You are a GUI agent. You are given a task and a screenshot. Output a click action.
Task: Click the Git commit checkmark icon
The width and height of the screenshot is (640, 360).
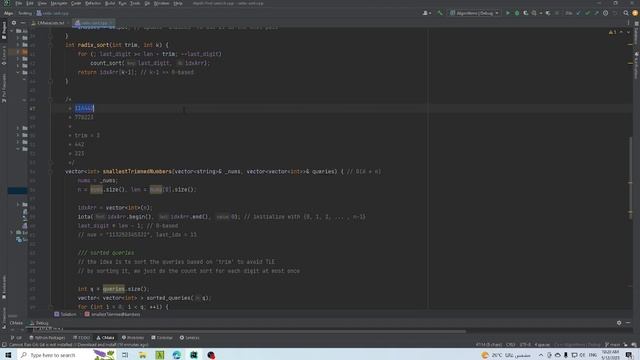pos(587,13)
